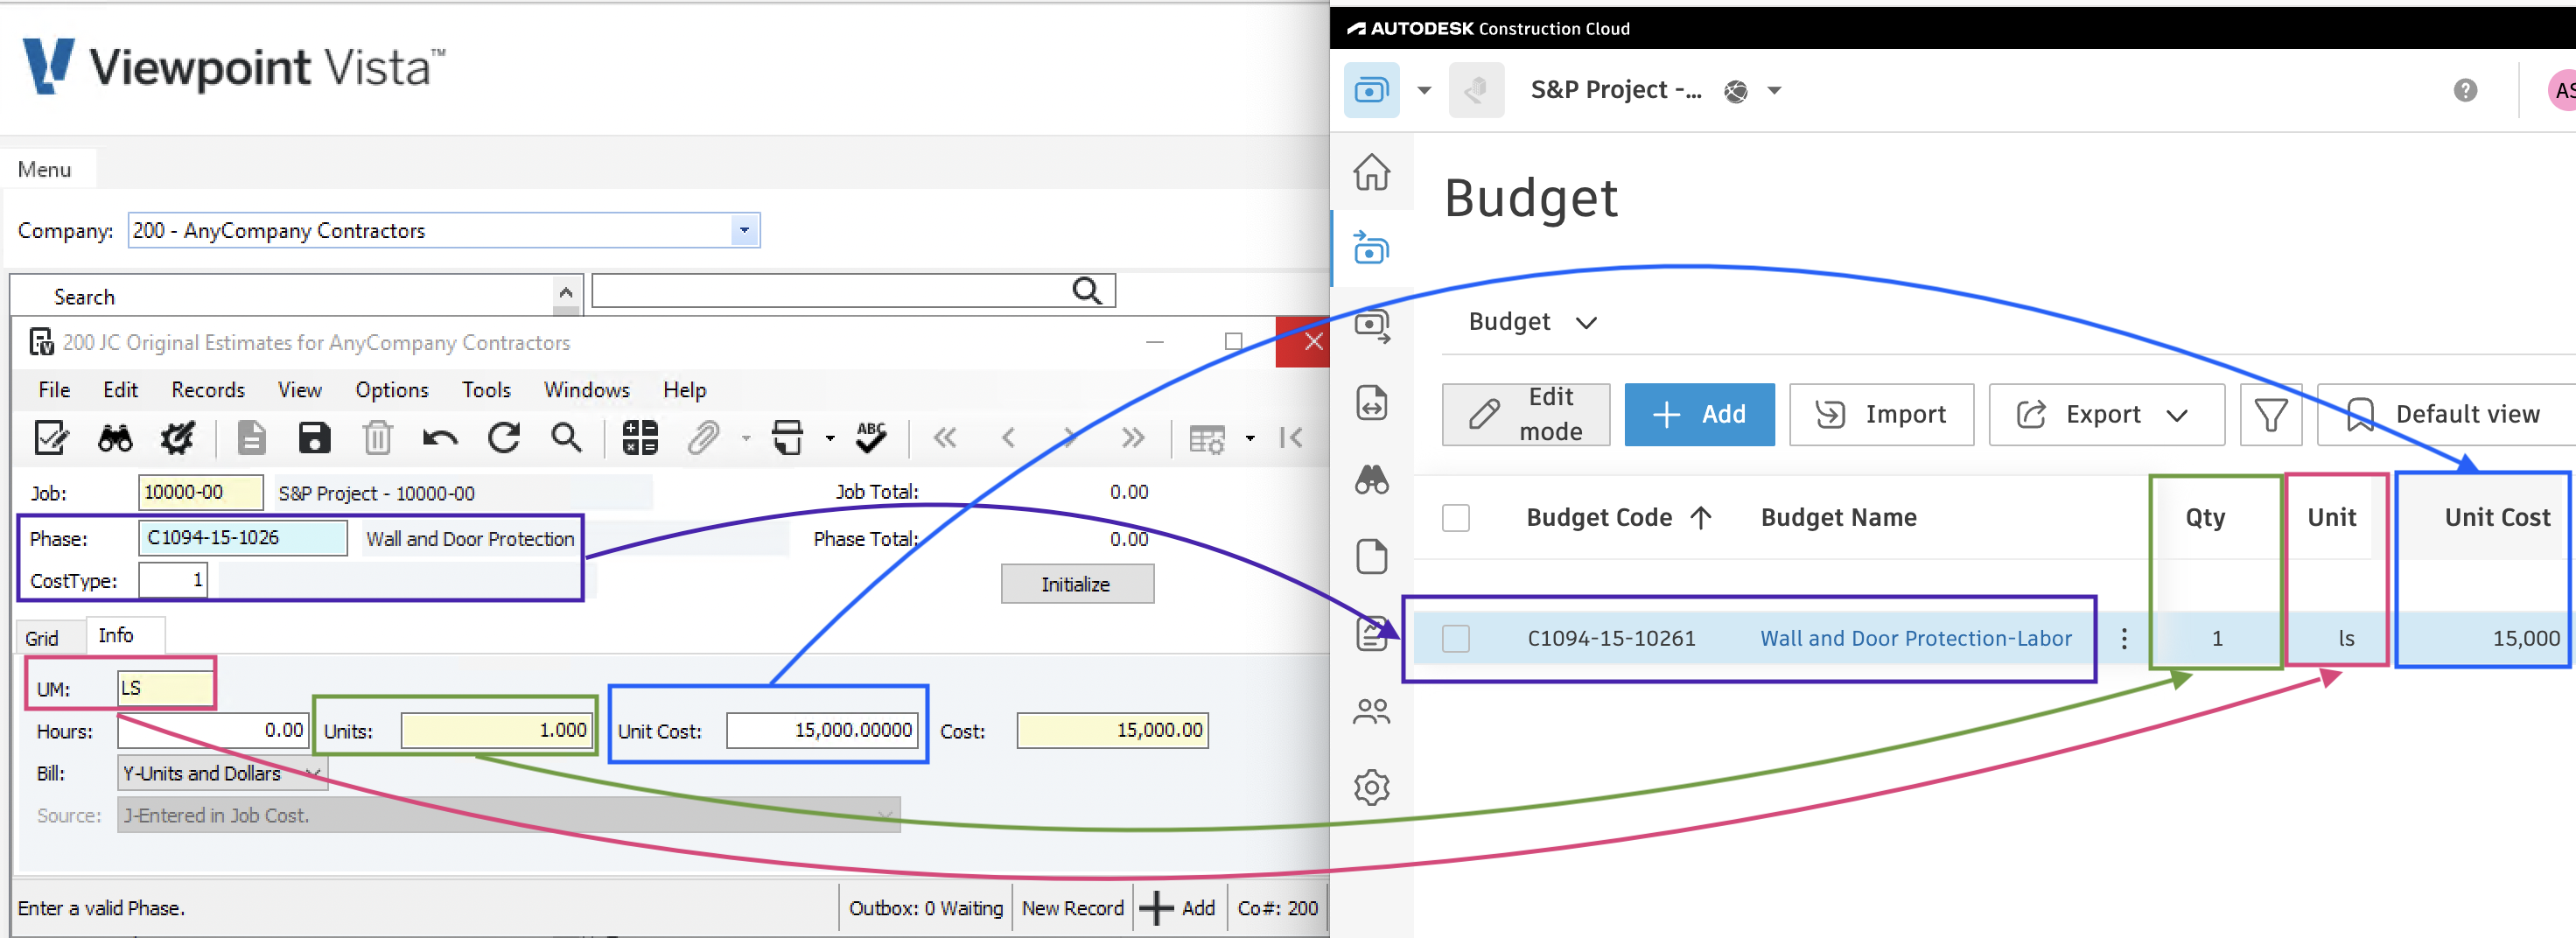Expand the S&P Project selector arrow
2576x938 pixels.
coord(1774,91)
